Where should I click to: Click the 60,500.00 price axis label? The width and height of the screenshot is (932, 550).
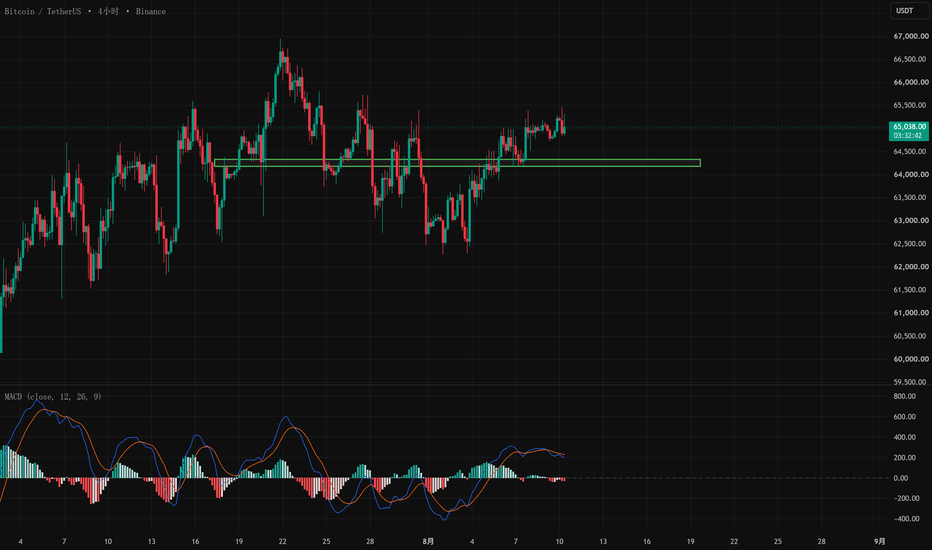pos(910,336)
